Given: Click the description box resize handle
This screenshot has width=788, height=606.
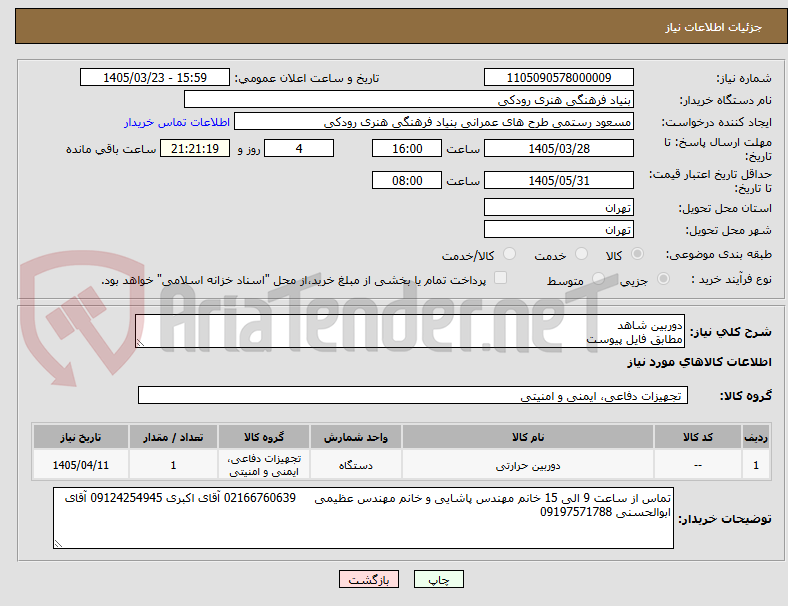Looking at the screenshot, I should point(140,343).
